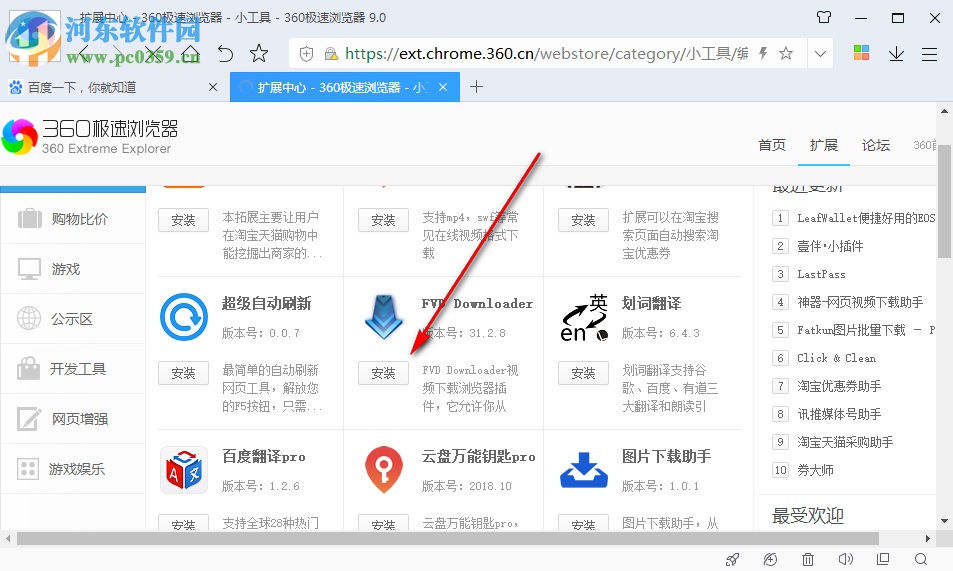Open the FVD Downloader title link
Image resolution: width=953 pixels, height=571 pixels.
(477, 303)
